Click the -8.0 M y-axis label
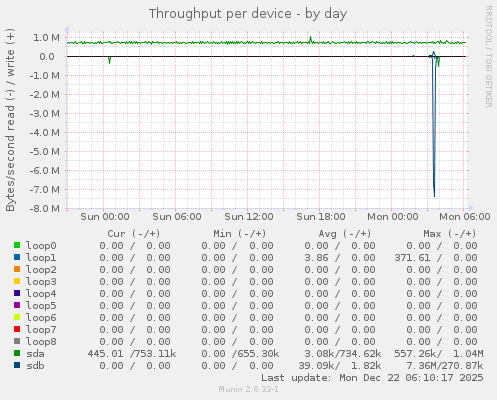This screenshot has height=400, width=497. 44,209
